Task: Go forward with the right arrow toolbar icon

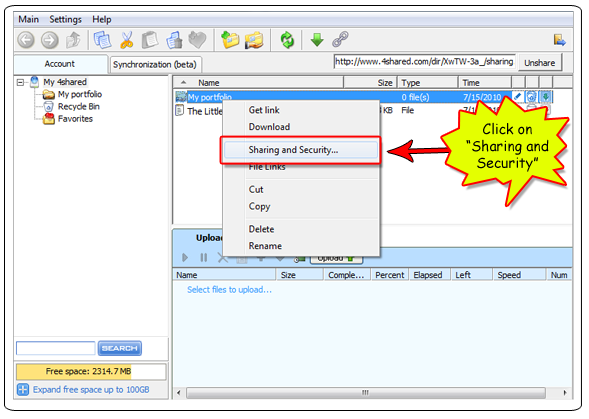Action: tap(50, 40)
